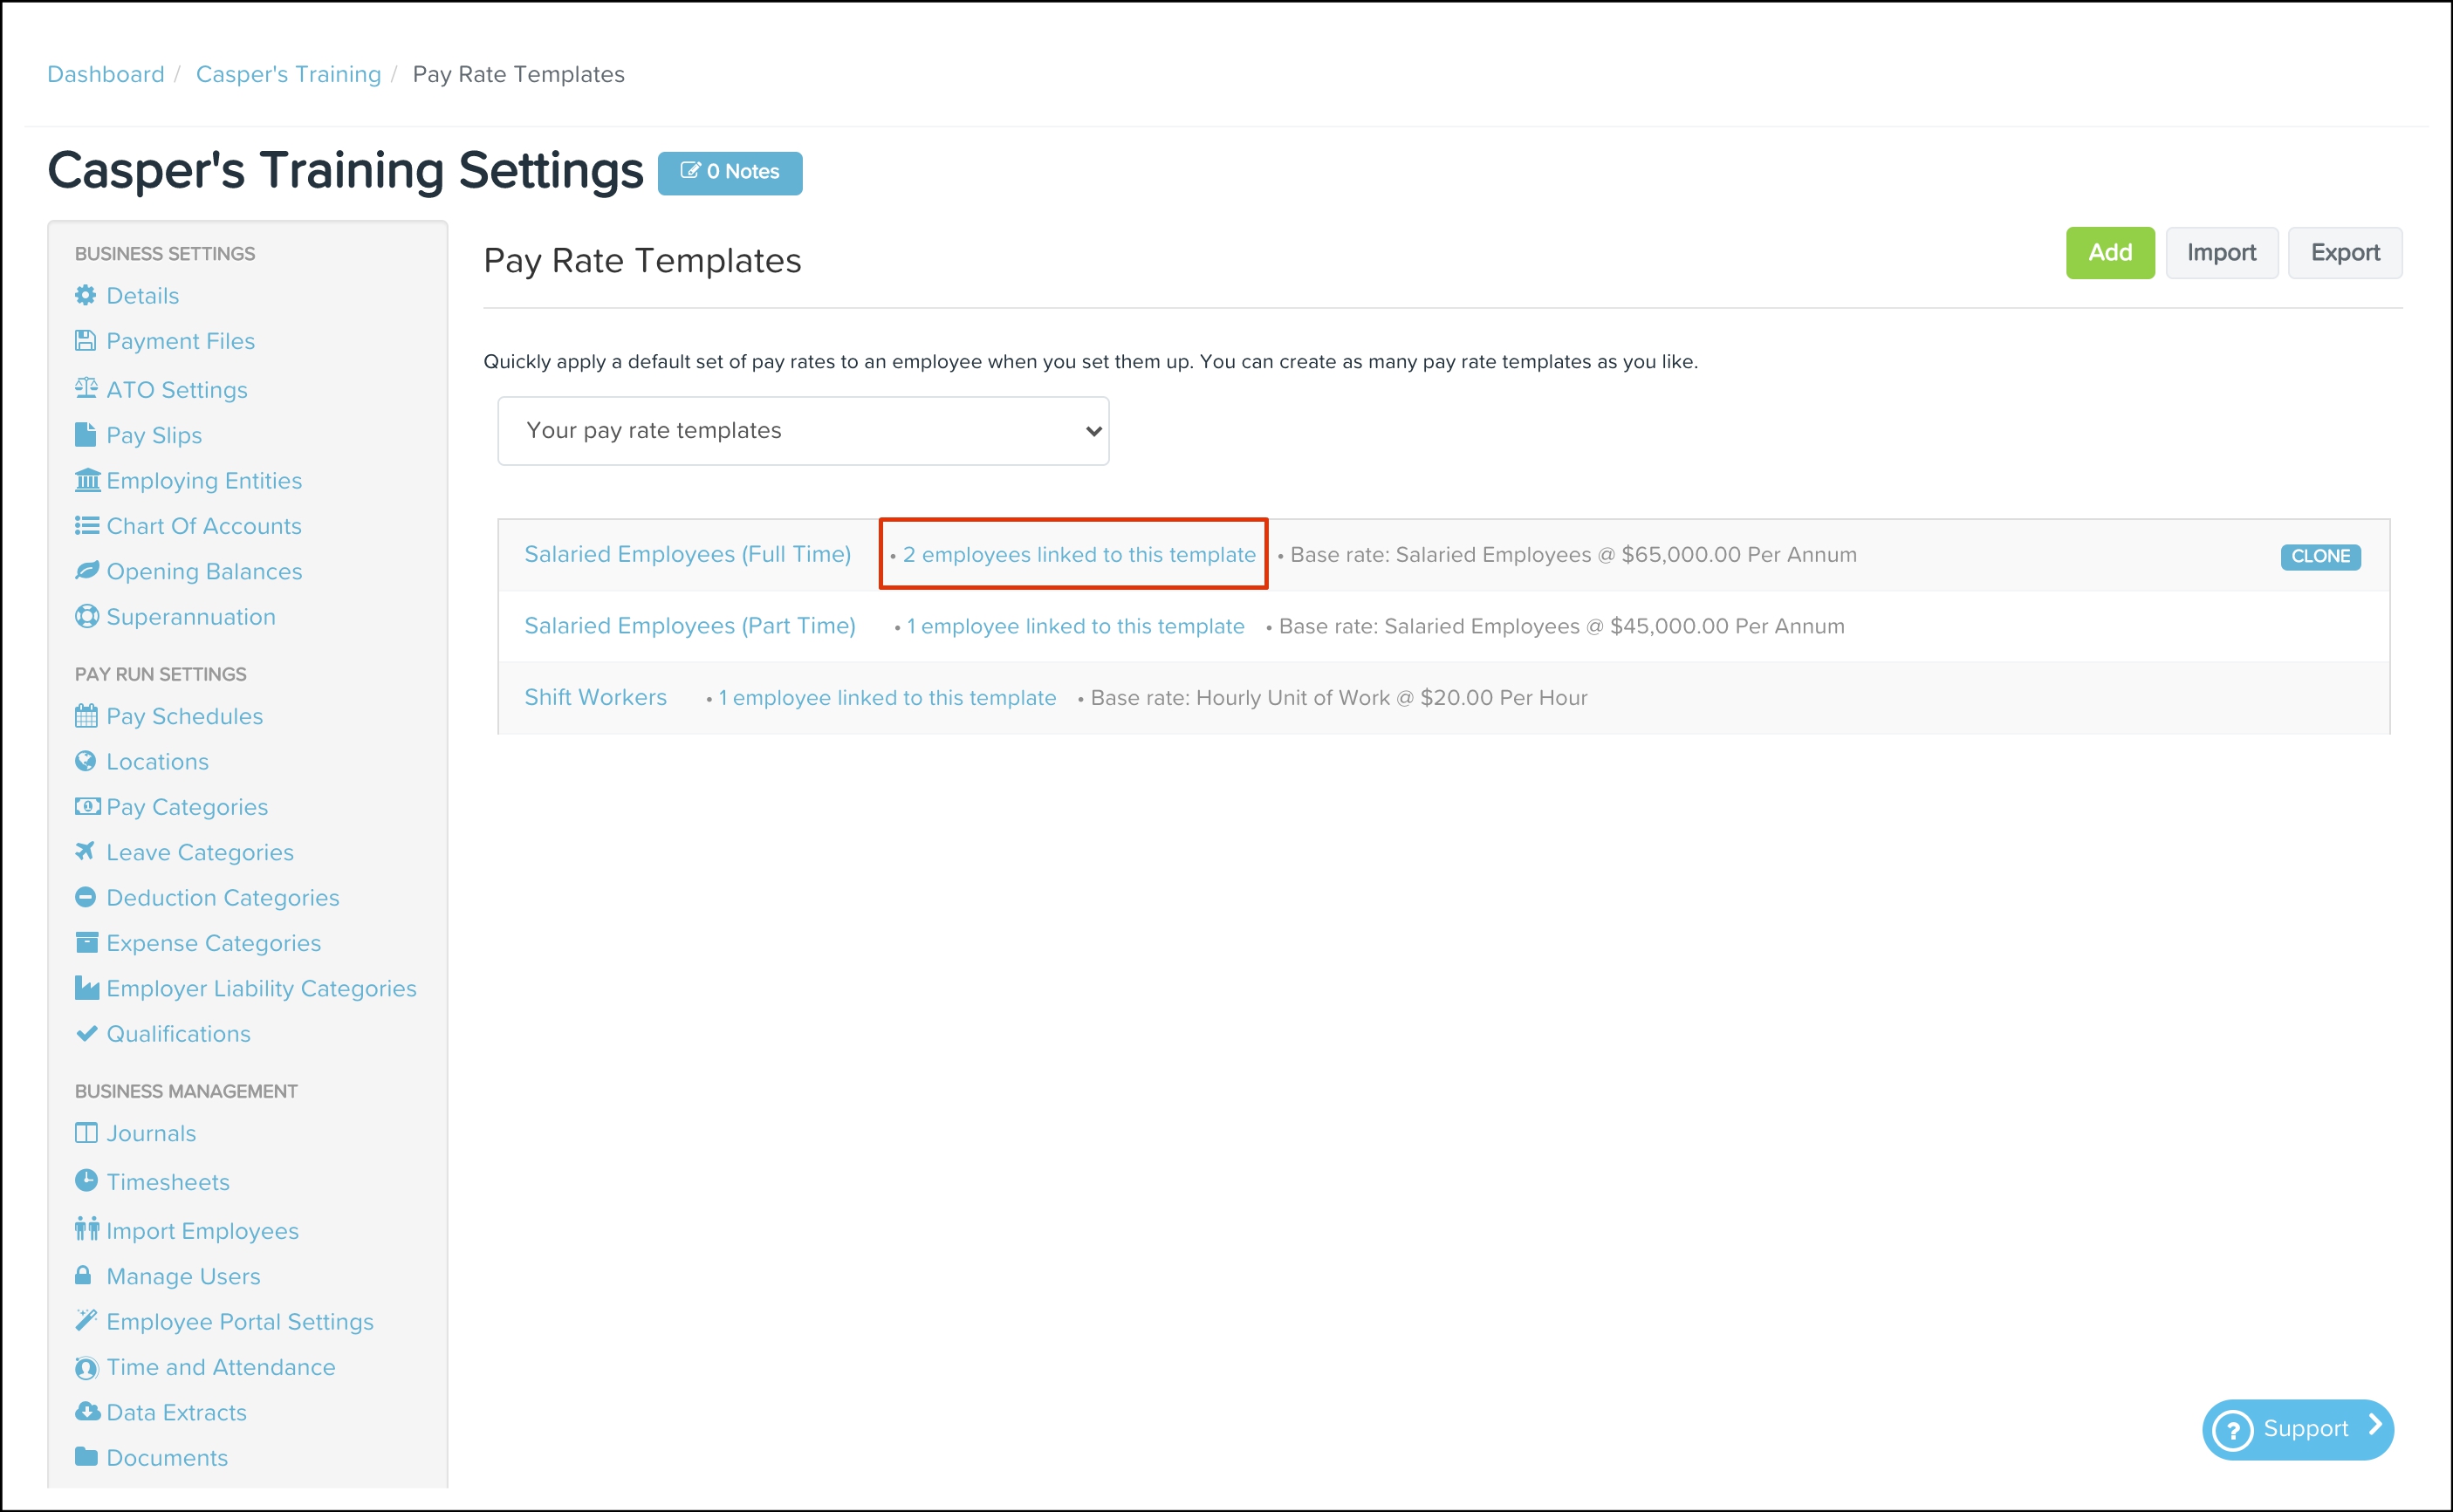Open Pay Categories in the sidebar

tap(187, 807)
